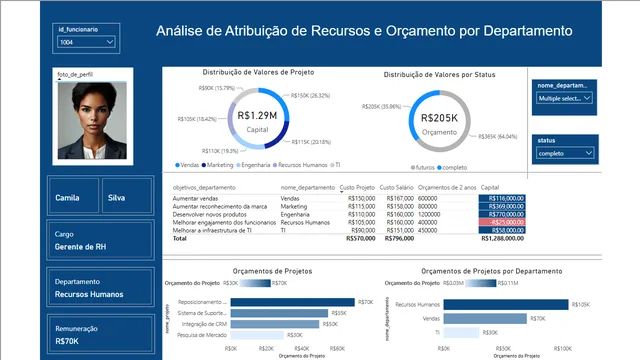Click the TI department budget bar
Viewport: 640px width, 360px height.
461,333
